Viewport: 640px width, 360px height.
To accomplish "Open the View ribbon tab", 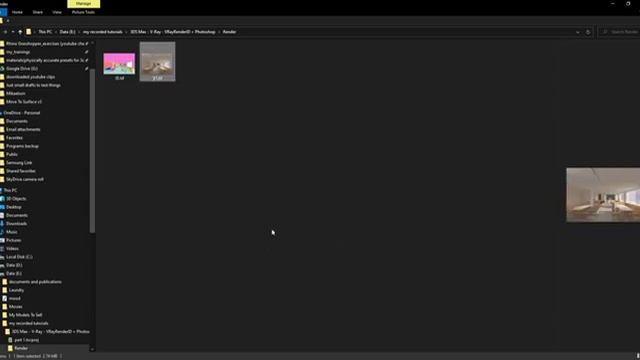I will pyautogui.click(x=57, y=12).
